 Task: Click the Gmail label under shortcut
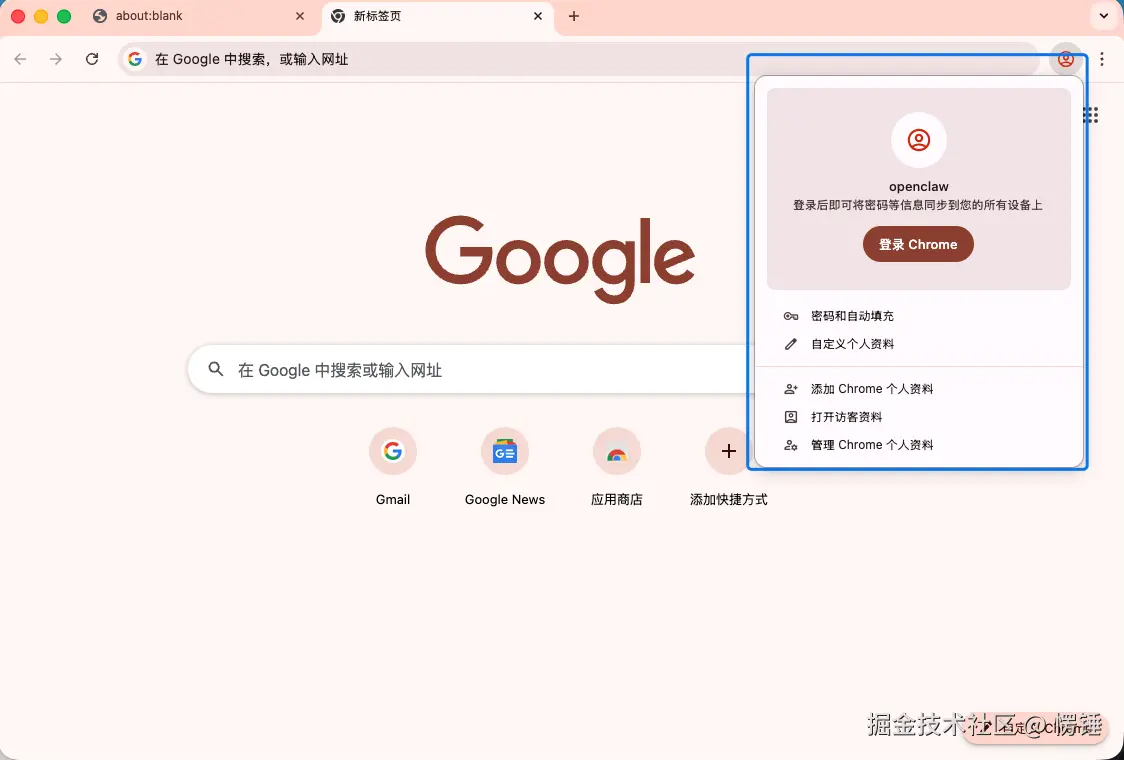click(393, 500)
